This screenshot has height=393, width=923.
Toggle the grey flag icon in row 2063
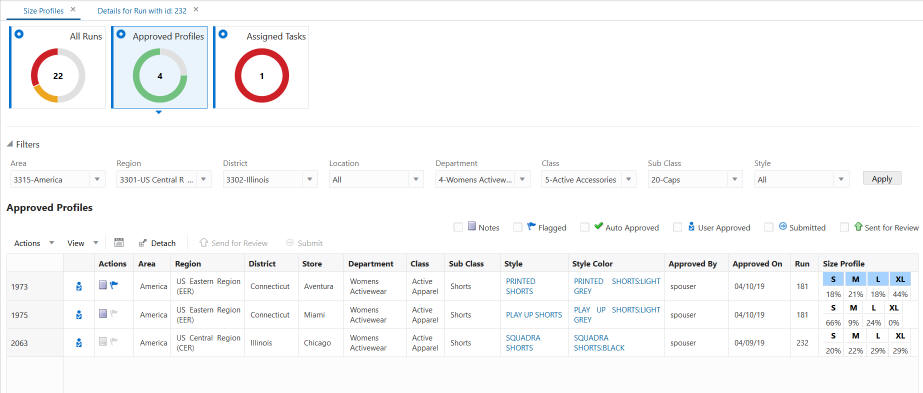(x=114, y=342)
